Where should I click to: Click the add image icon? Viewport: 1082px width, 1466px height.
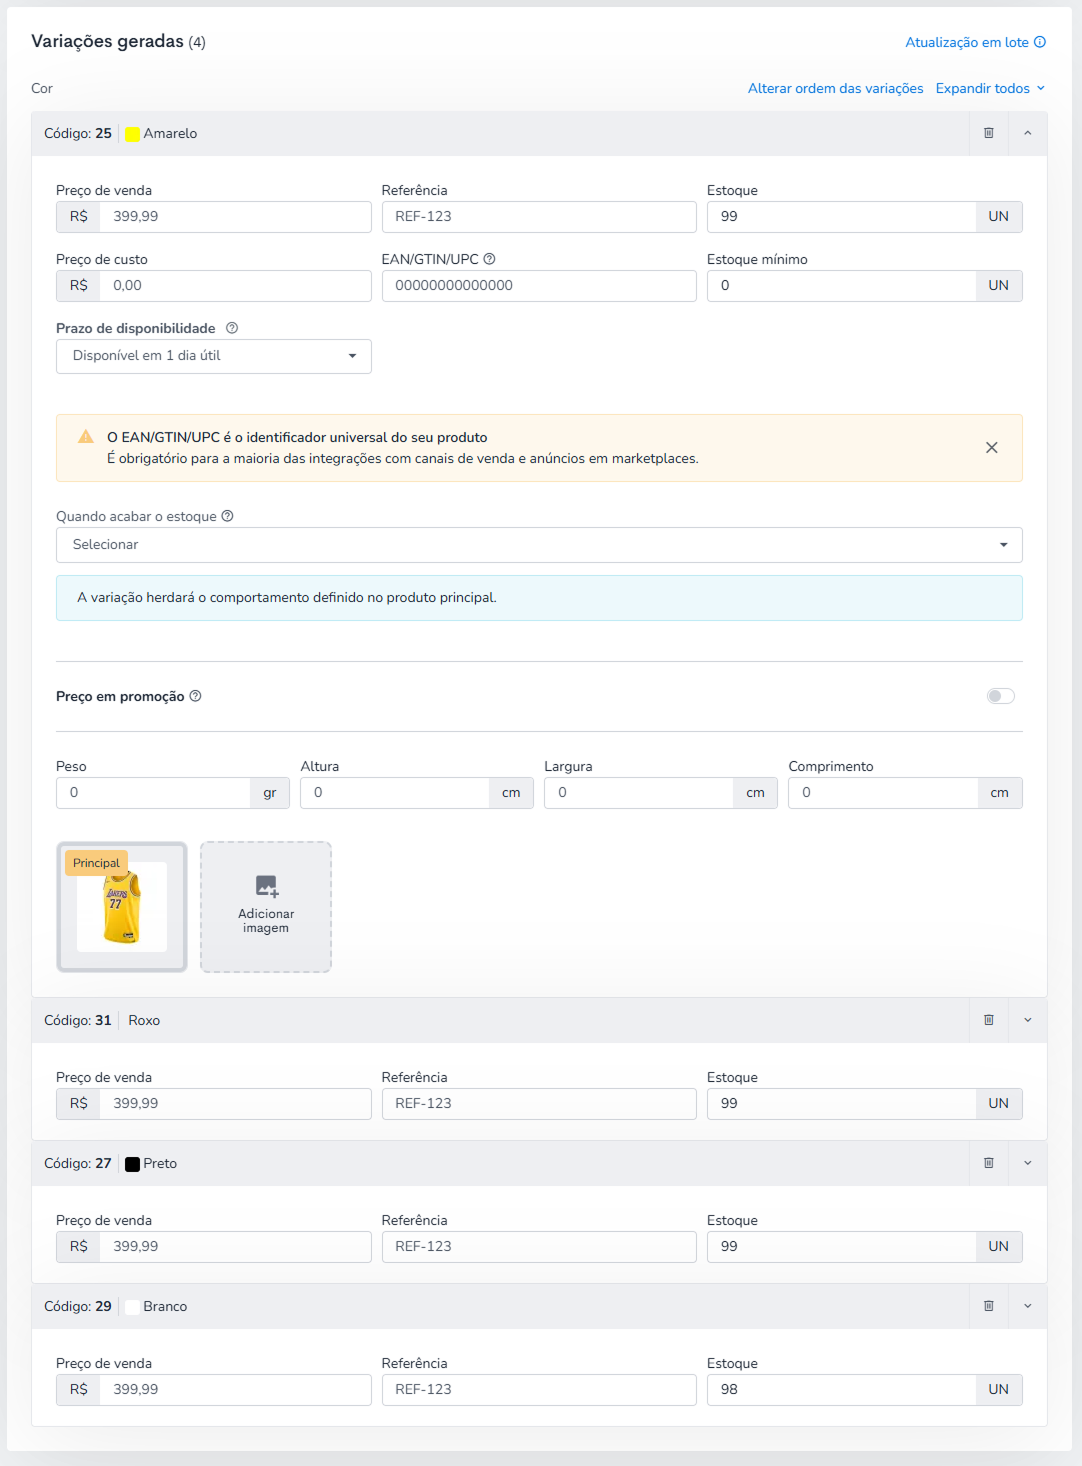tap(266, 886)
